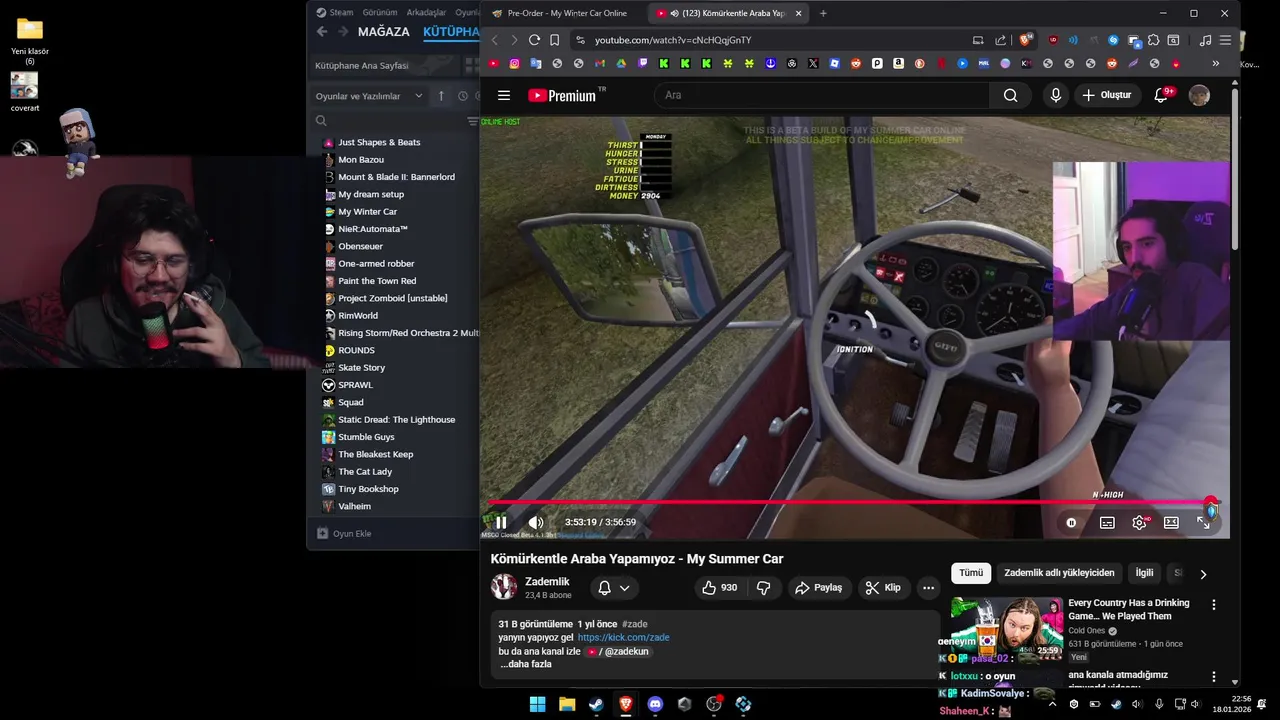1280x720 pixels.
Task: Open the Brave Shields lion icon
Action: click(1025, 40)
